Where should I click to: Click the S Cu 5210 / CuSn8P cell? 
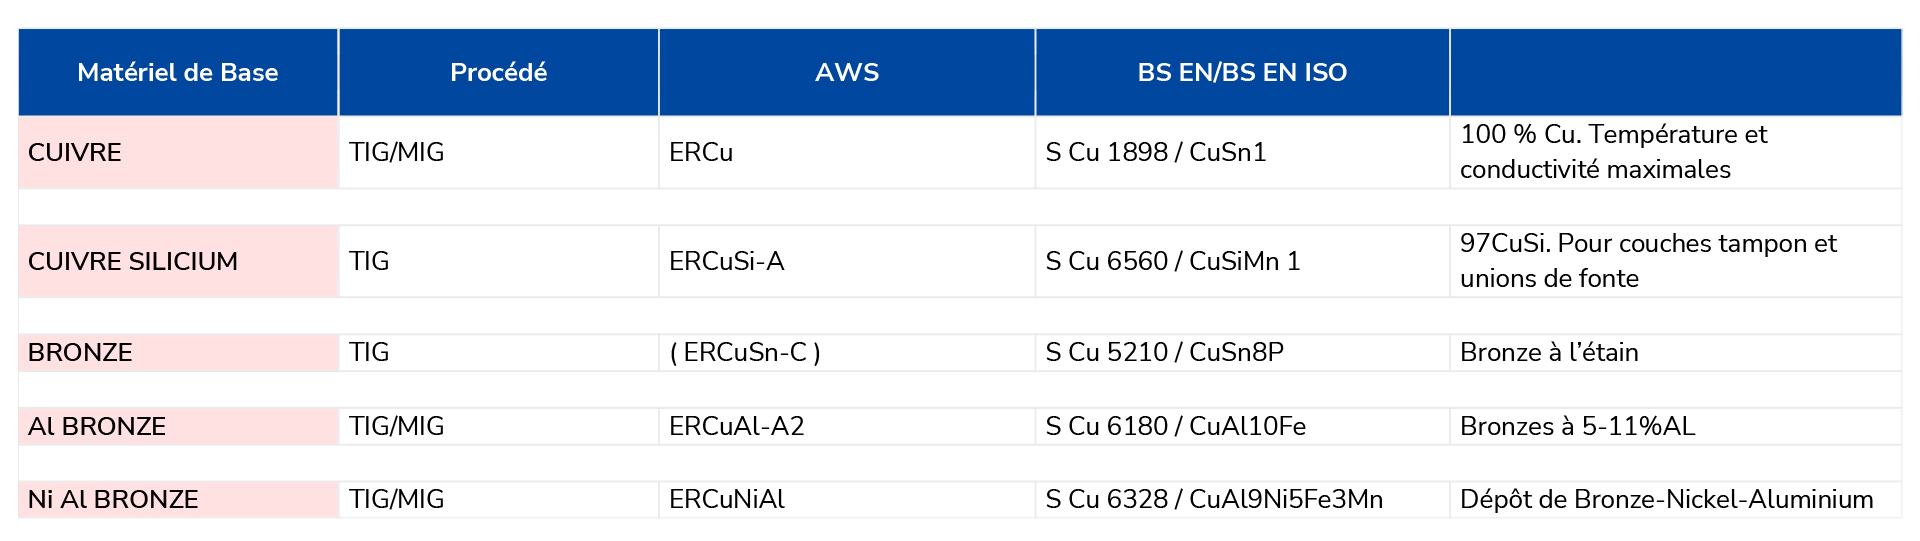(1242, 352)
